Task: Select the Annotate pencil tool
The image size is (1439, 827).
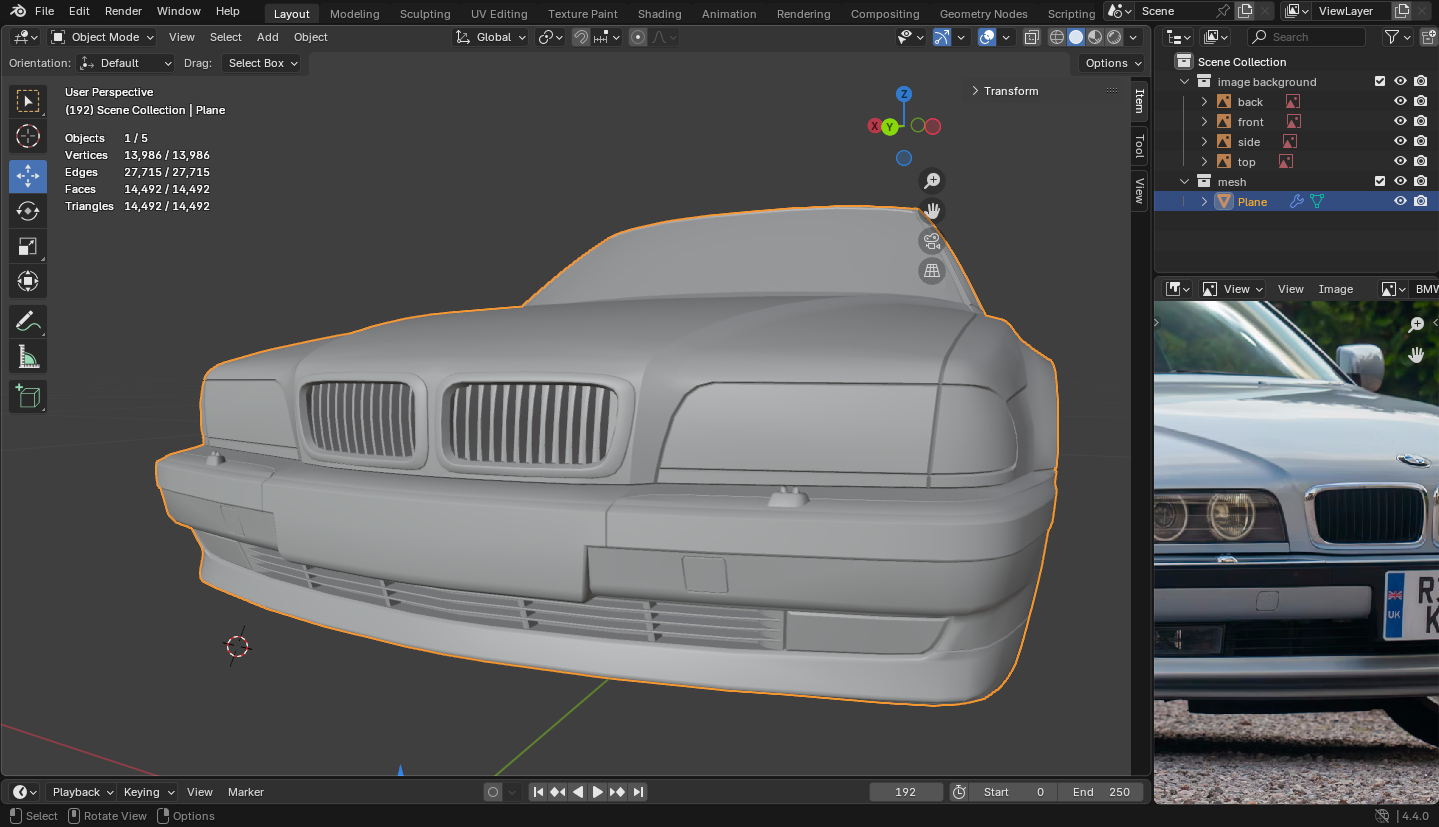Action: (x=28, y=322)
